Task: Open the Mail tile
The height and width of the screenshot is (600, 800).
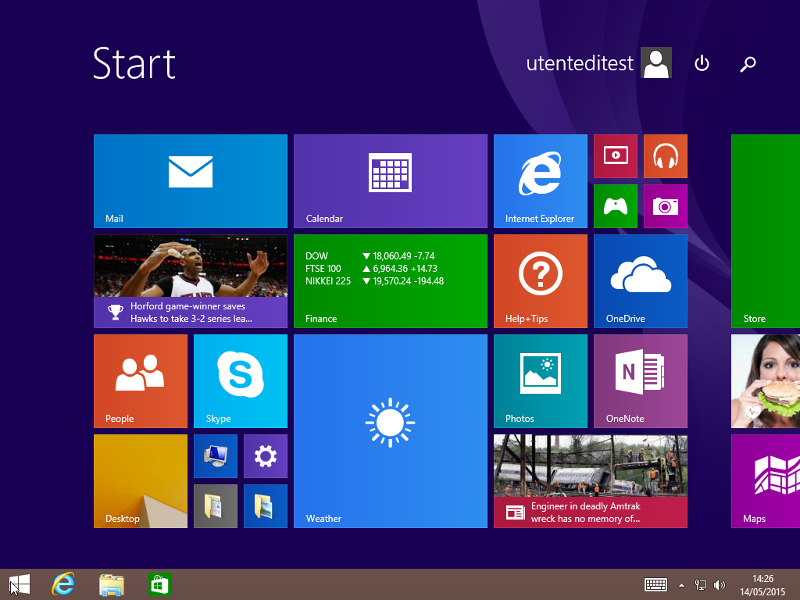Action: click(191, 181)
